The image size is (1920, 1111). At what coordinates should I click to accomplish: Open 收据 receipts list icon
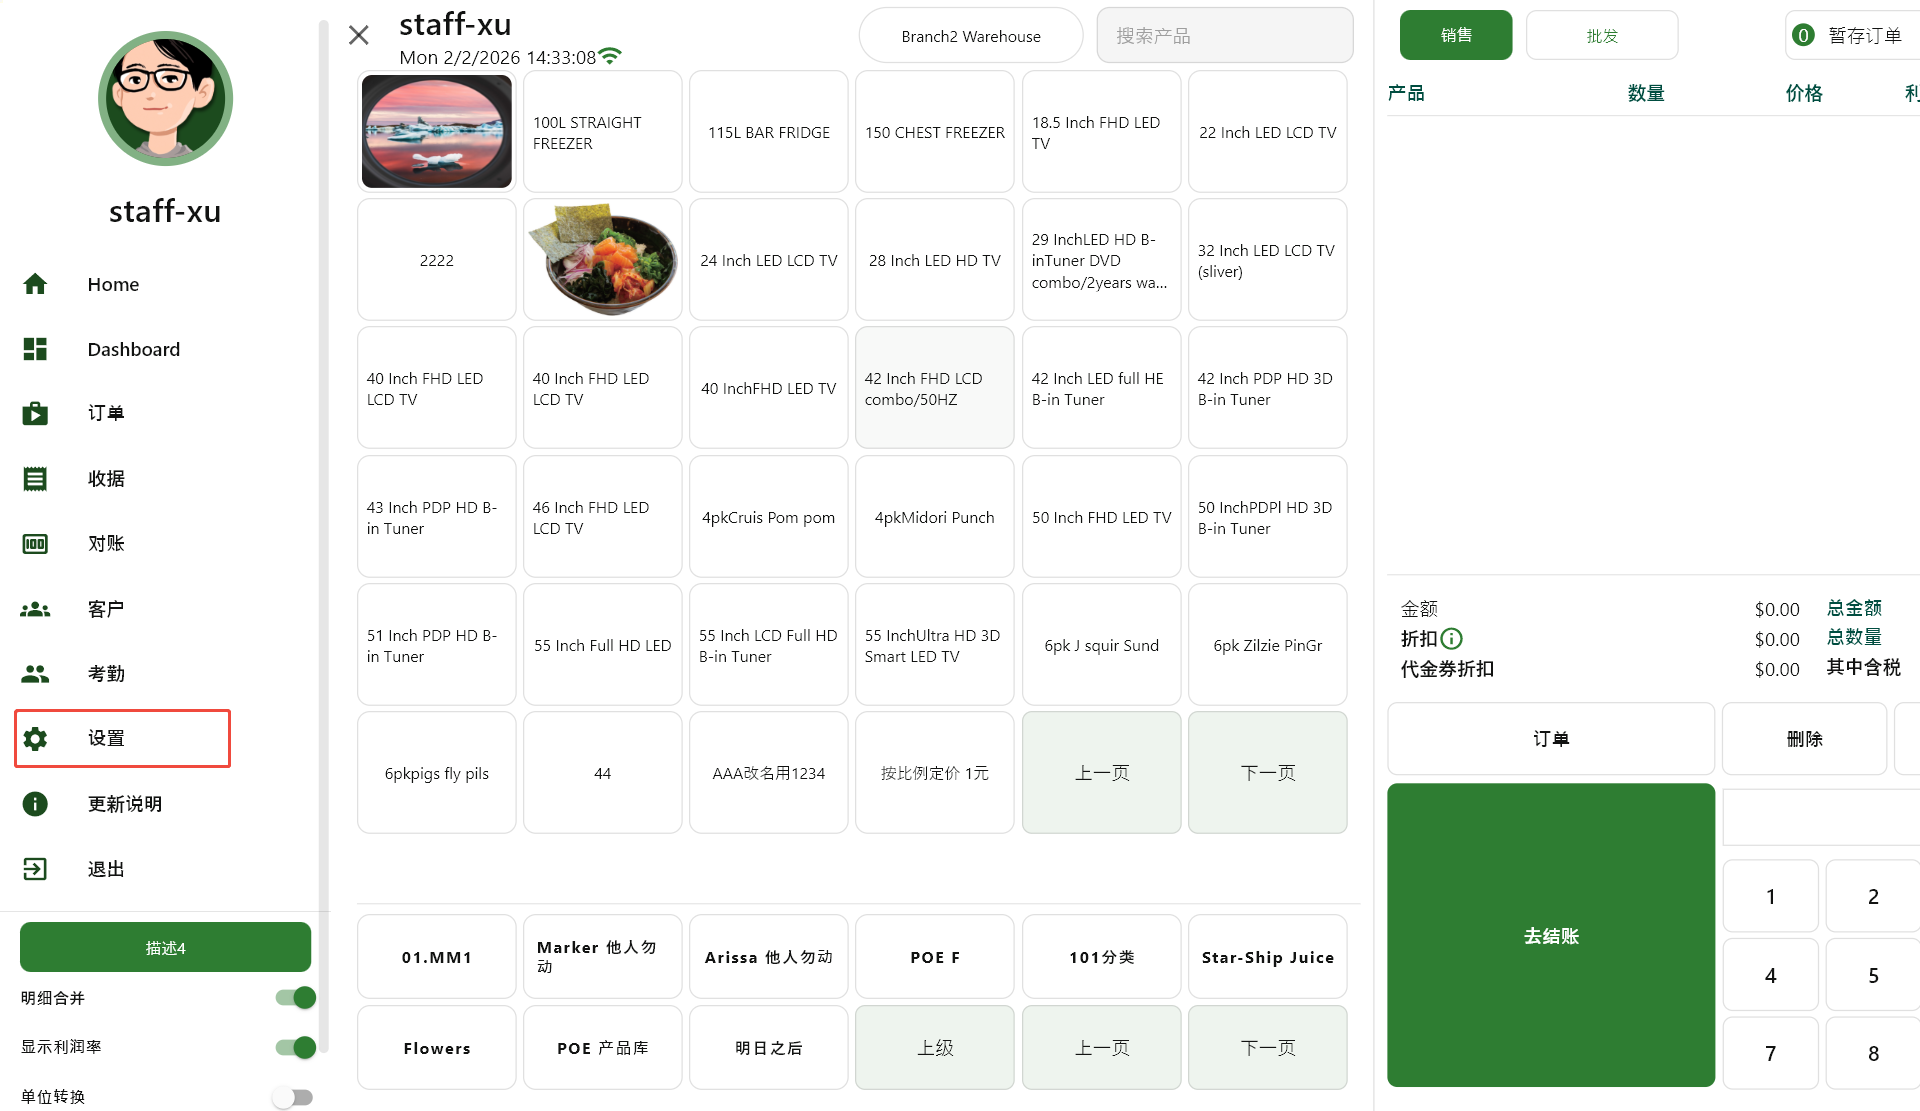(x=35, y=479)
